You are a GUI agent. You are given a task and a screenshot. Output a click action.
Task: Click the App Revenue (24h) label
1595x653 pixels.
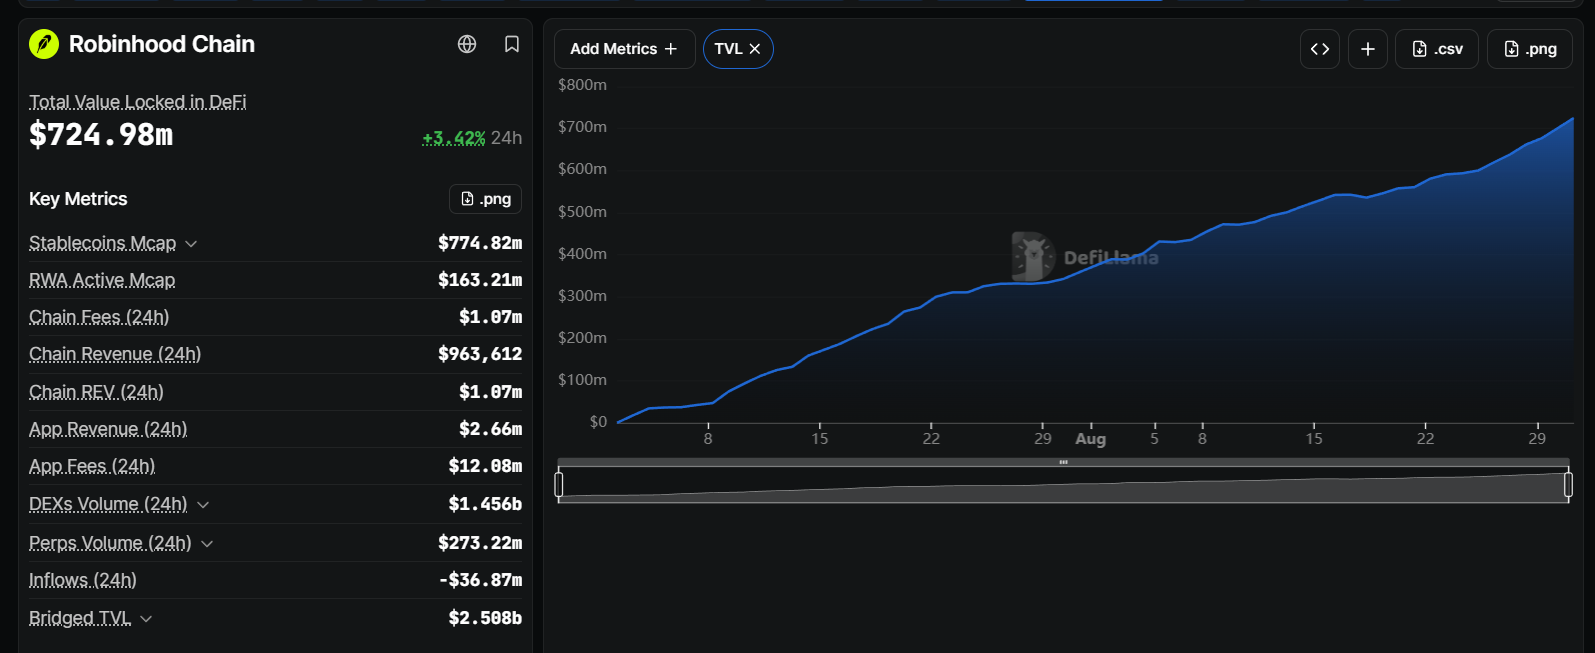tap(108, 429)
